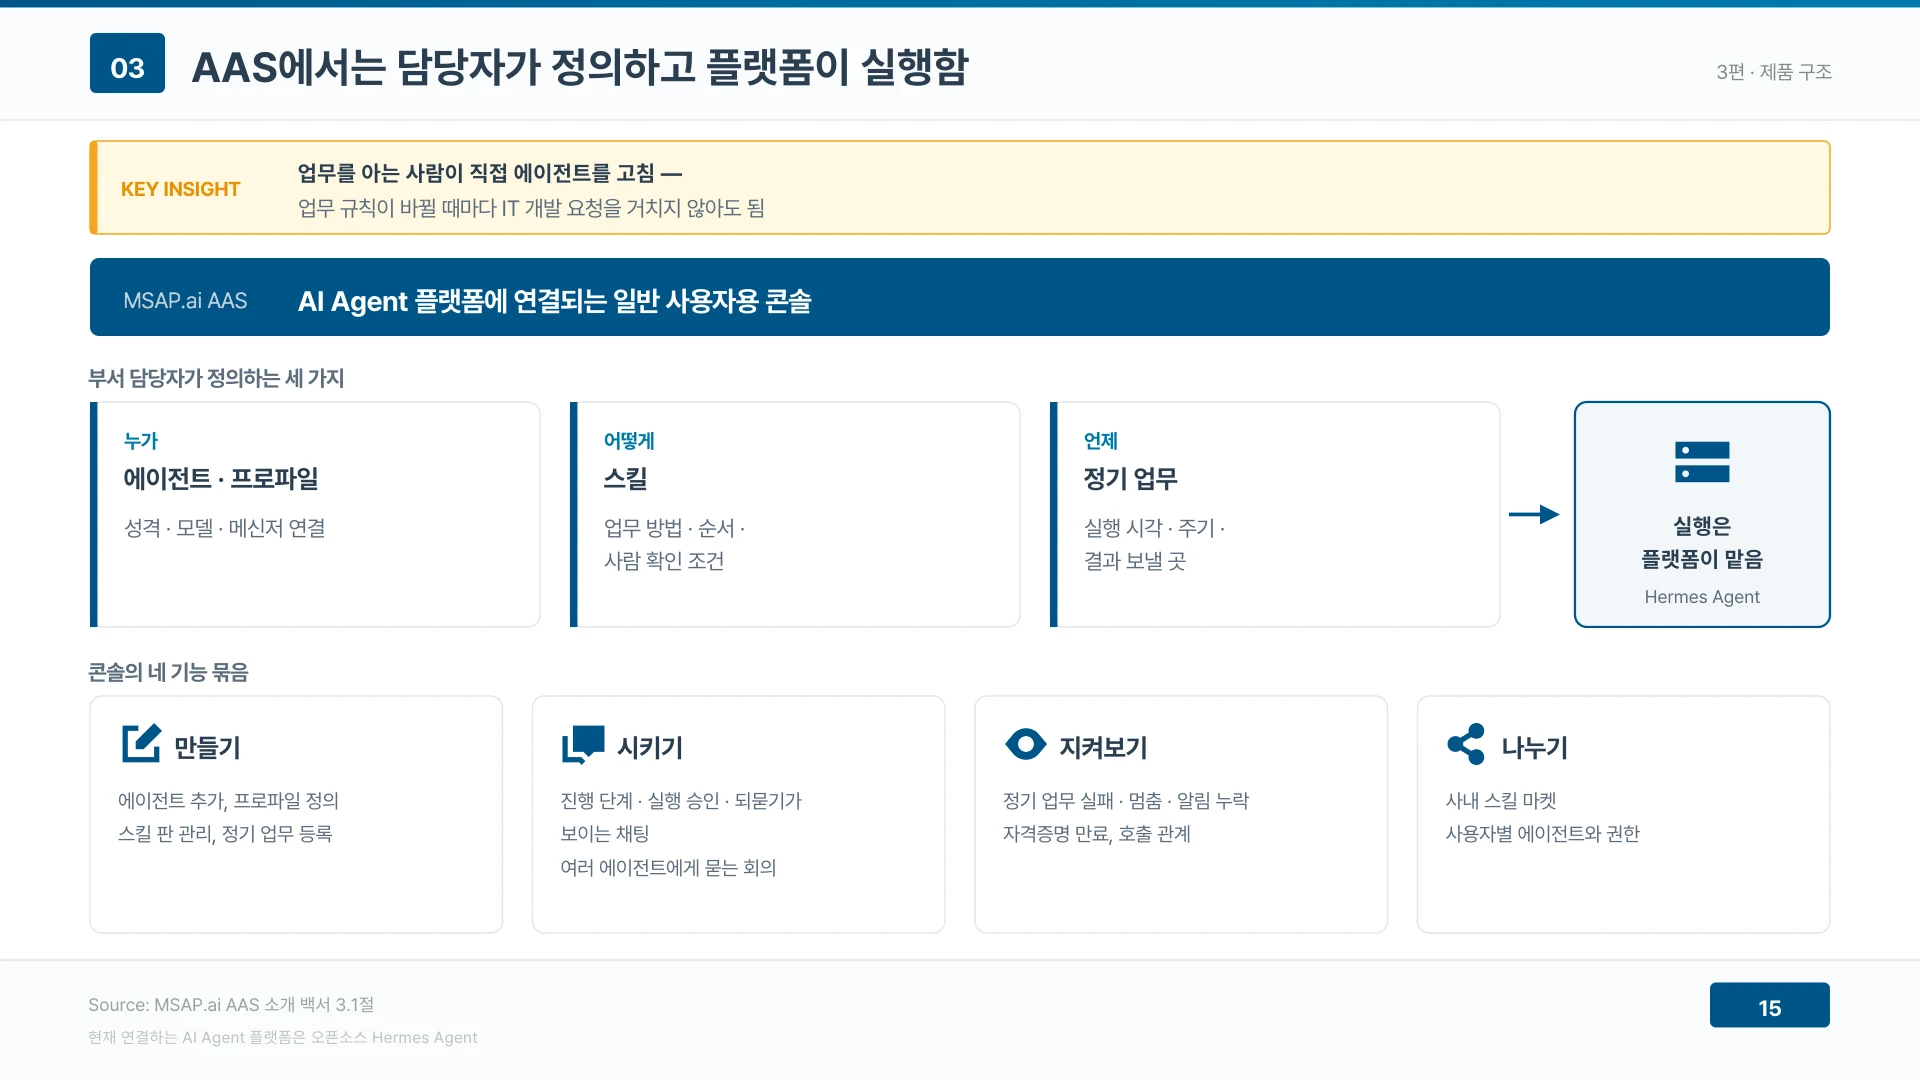Click the eye icon beside 지켜보기
1920x1080 pixels.
click(1025, 744)
